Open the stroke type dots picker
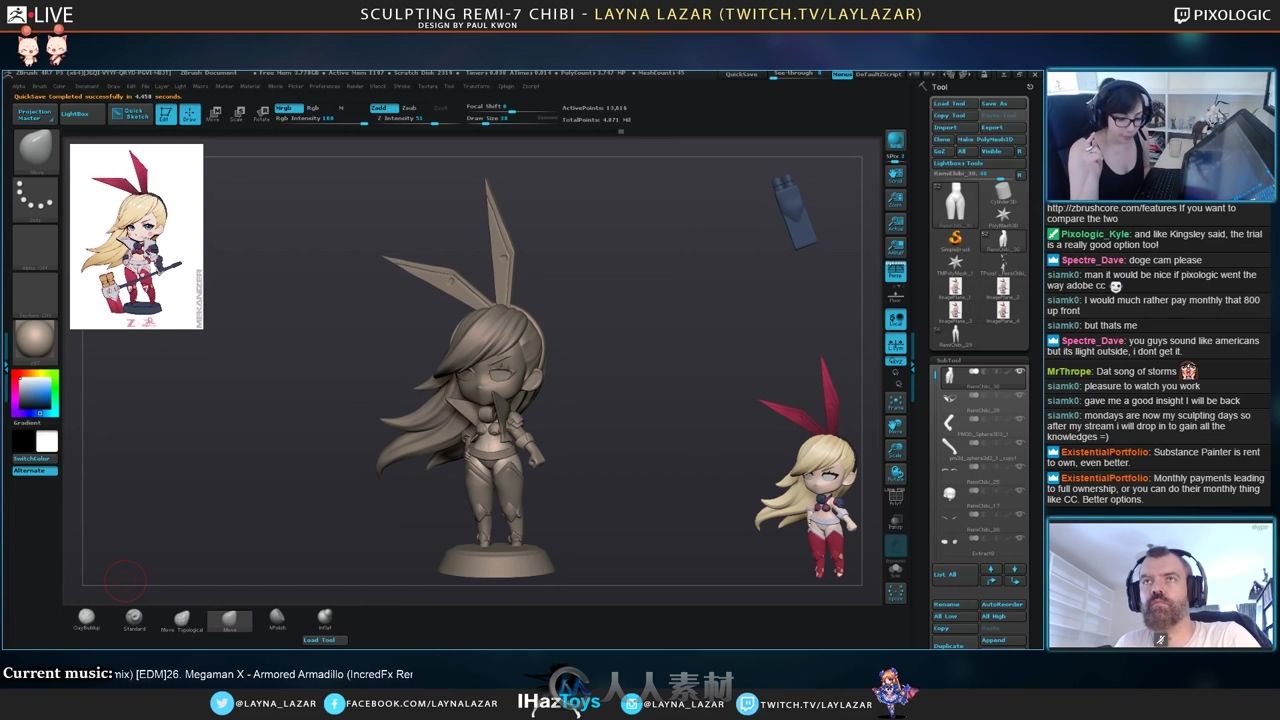 [35, 200]
